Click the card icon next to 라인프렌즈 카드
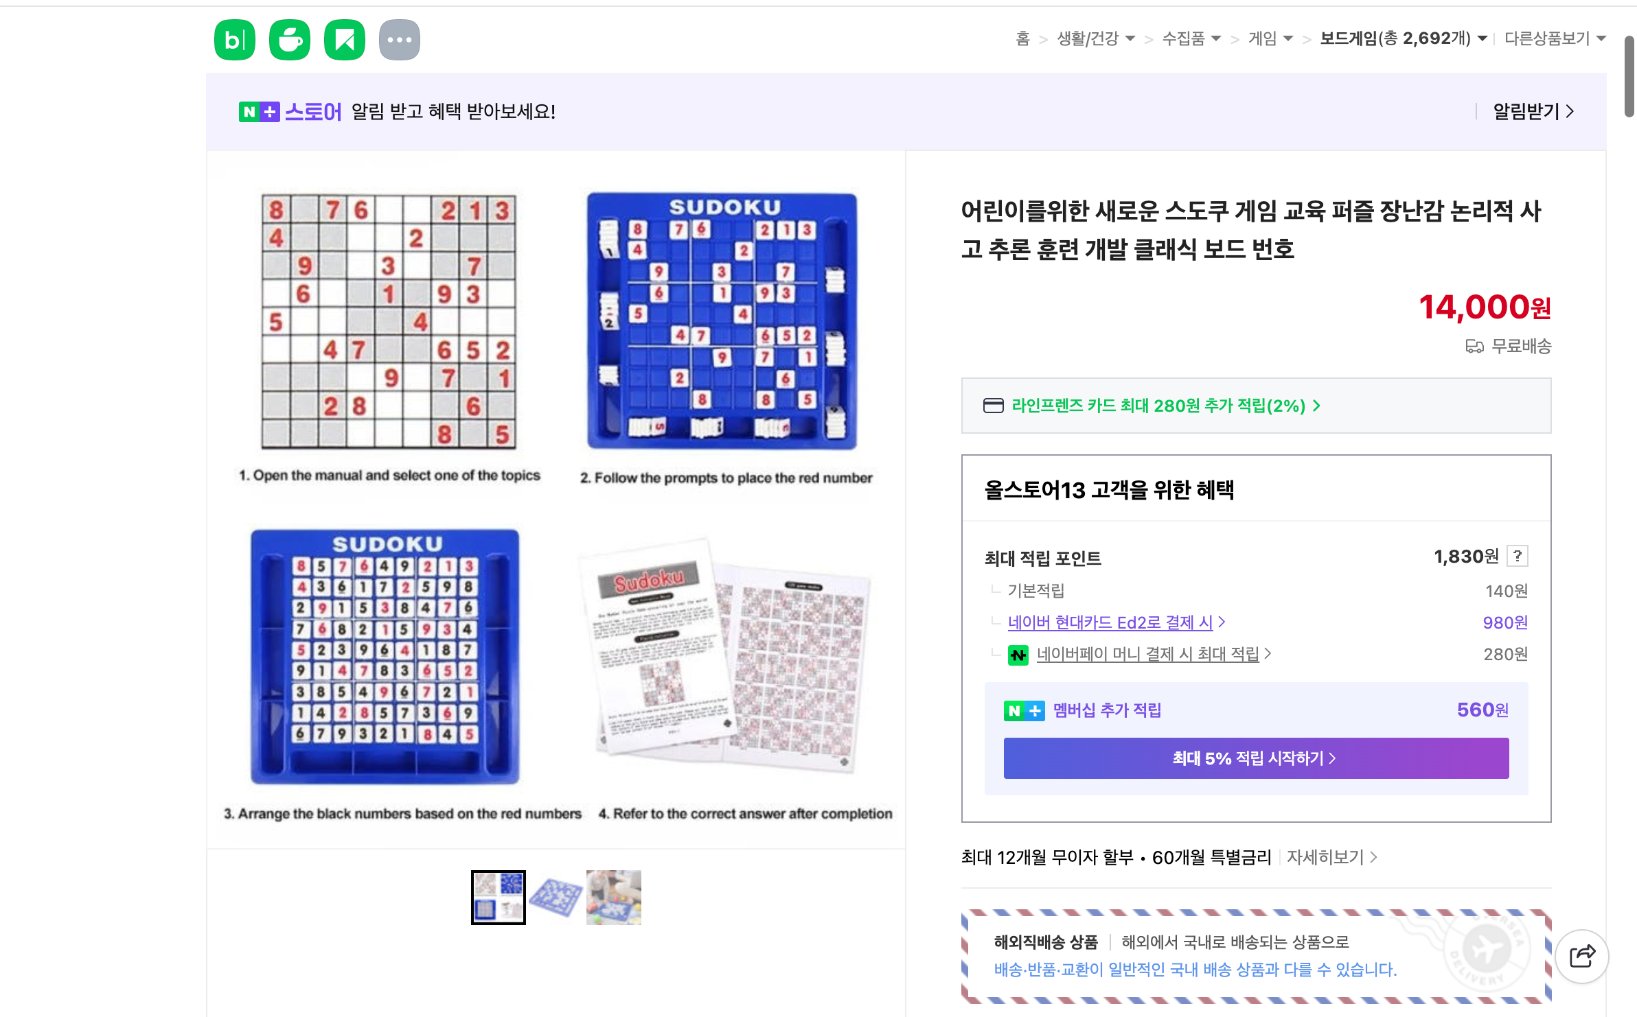1637x1017 pixels. 993,406
